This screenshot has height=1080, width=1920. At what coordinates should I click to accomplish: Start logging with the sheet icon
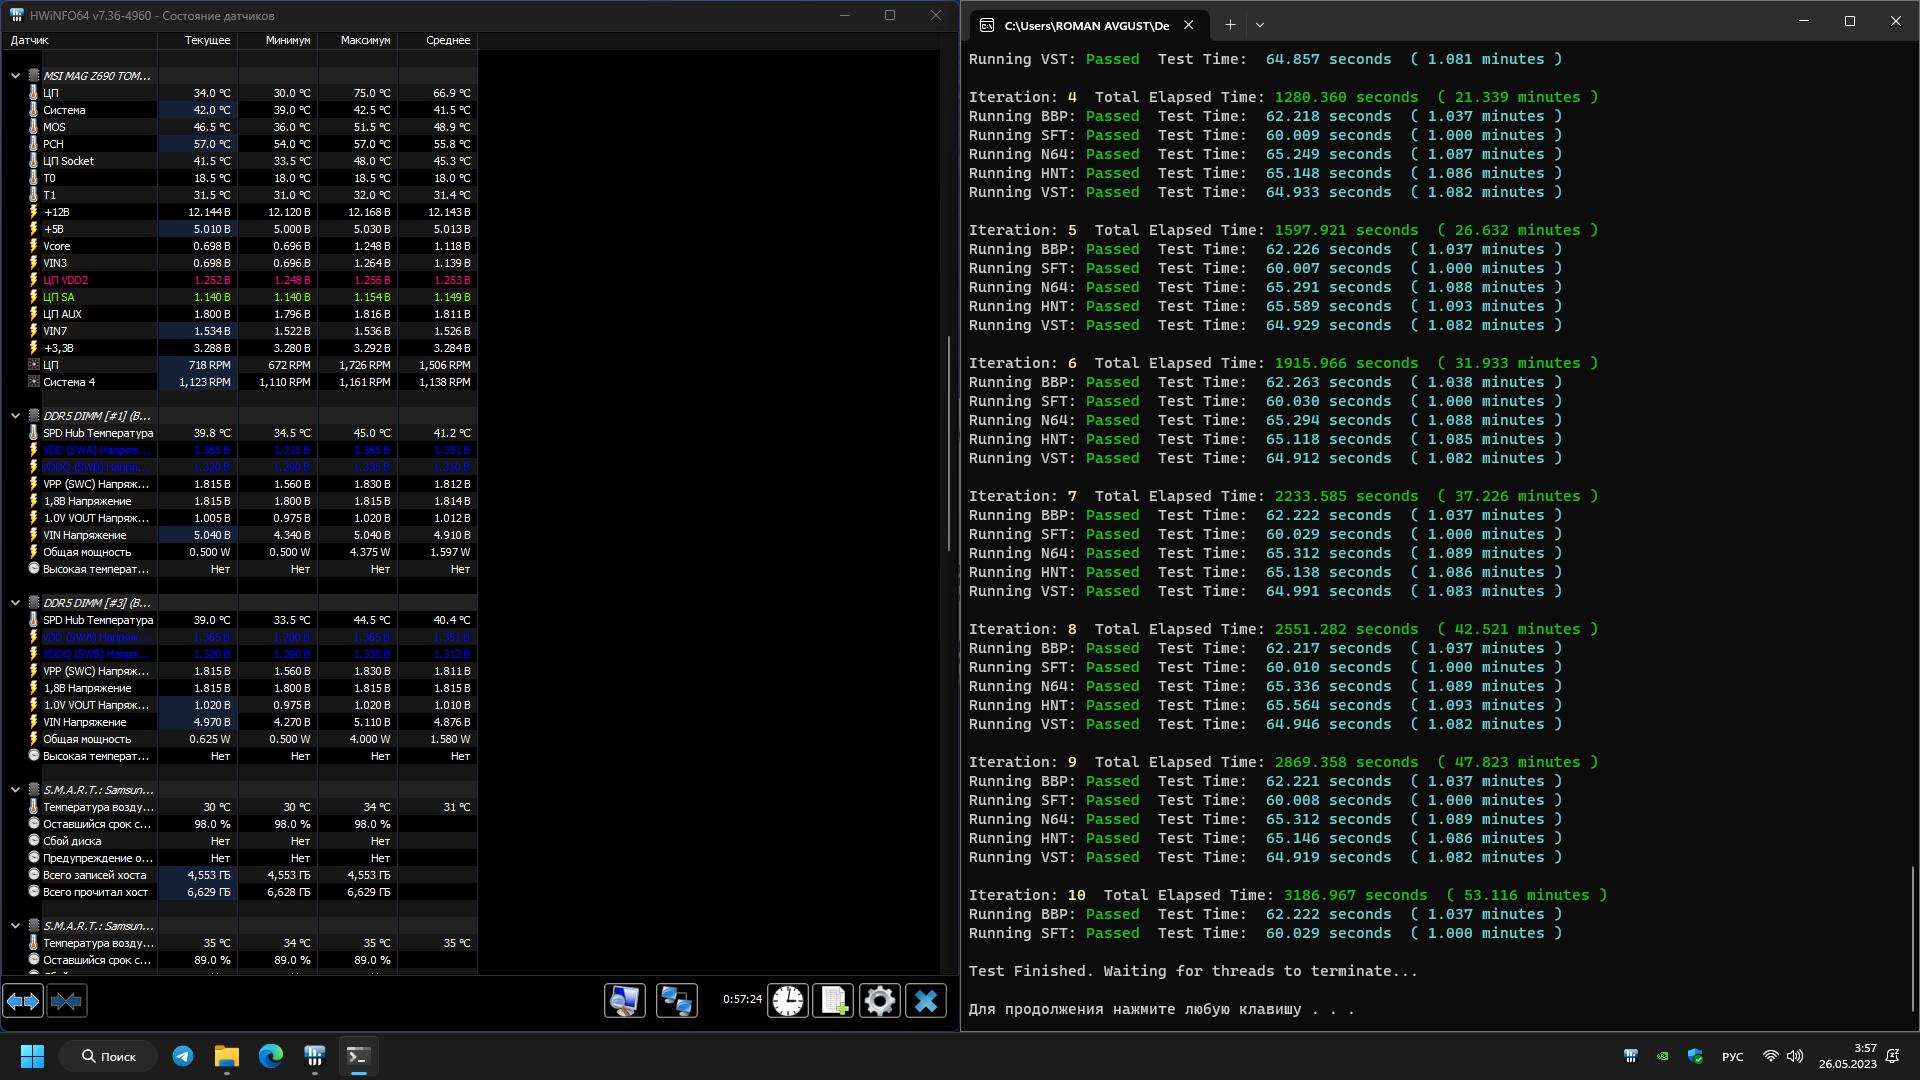coord(834,1001)
